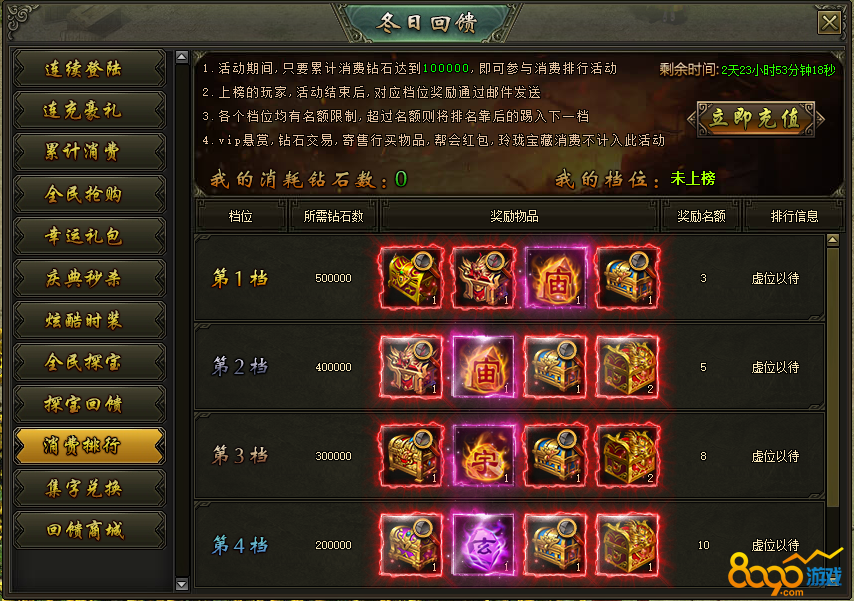Click the reward list vertical scrollbar thumb
Image resolution: width=854 pixels, height=601 pixels.
click(x=833, y=377)
